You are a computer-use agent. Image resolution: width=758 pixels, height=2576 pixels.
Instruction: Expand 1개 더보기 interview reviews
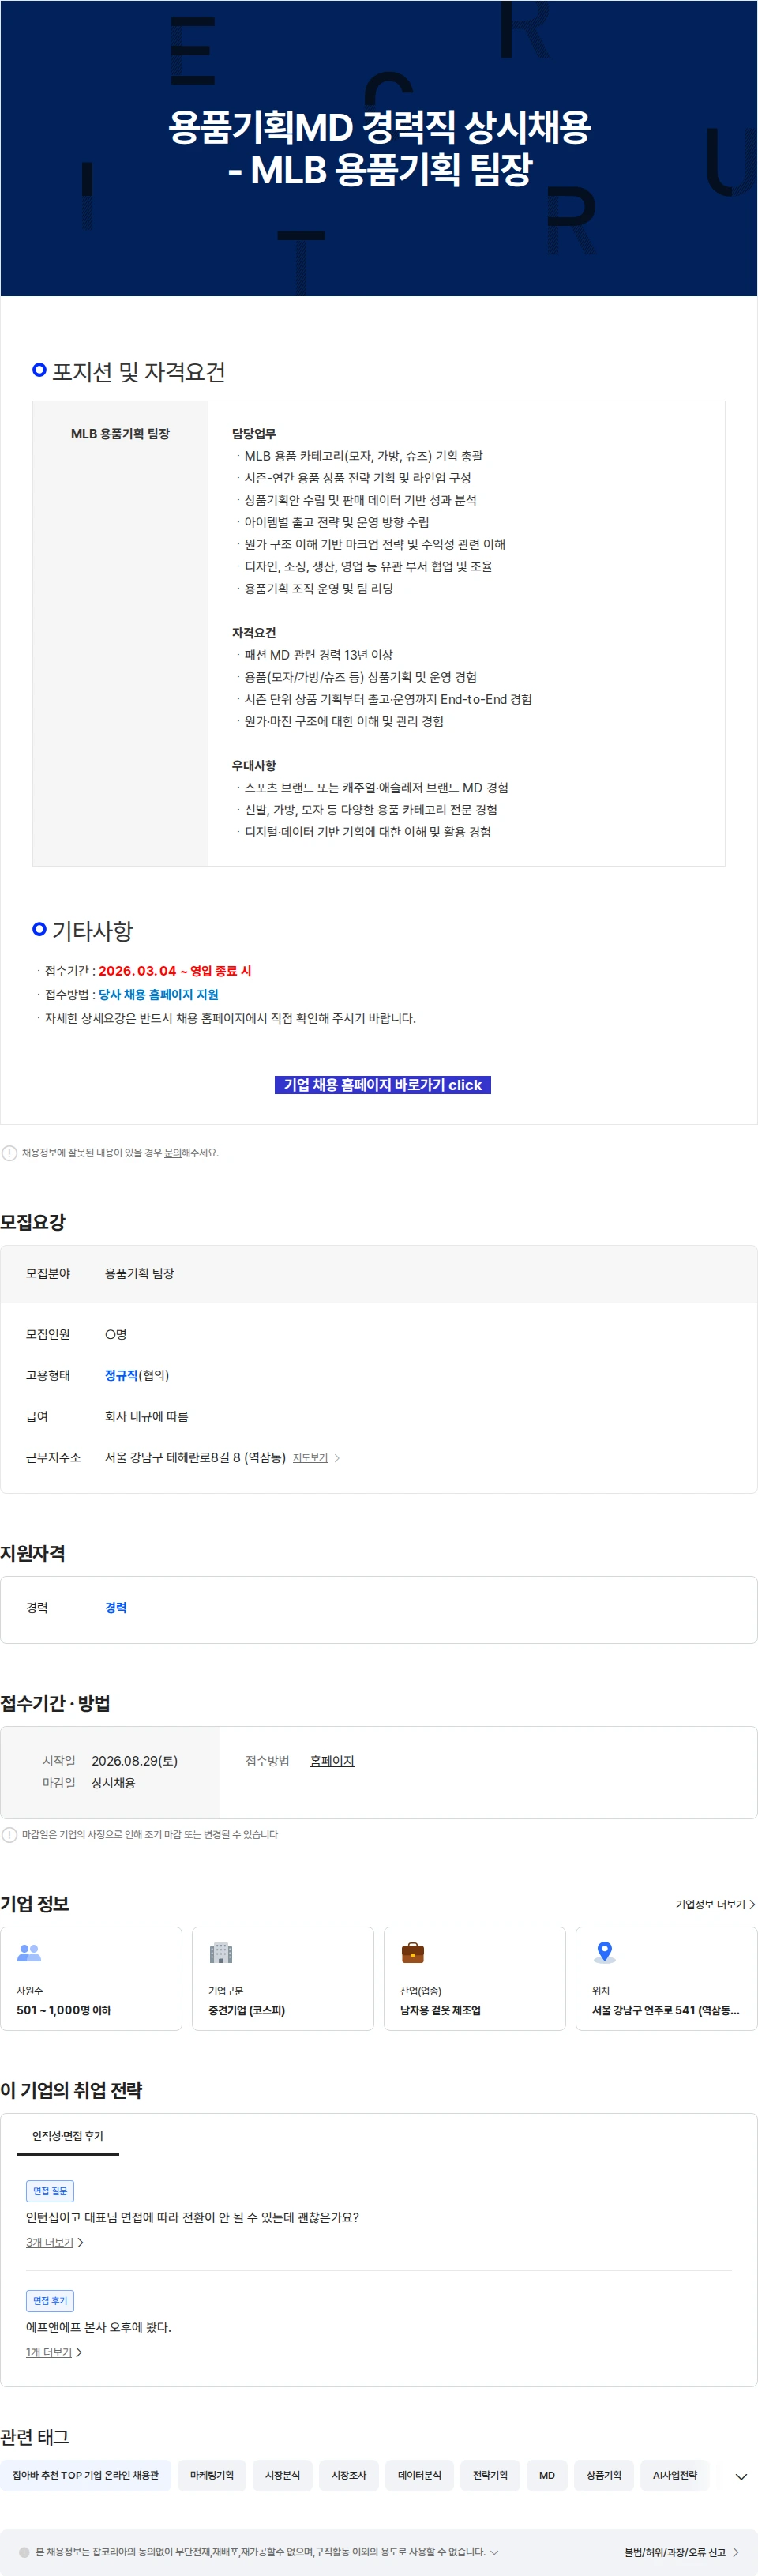pyautogui.click(x=54, y=2352)
